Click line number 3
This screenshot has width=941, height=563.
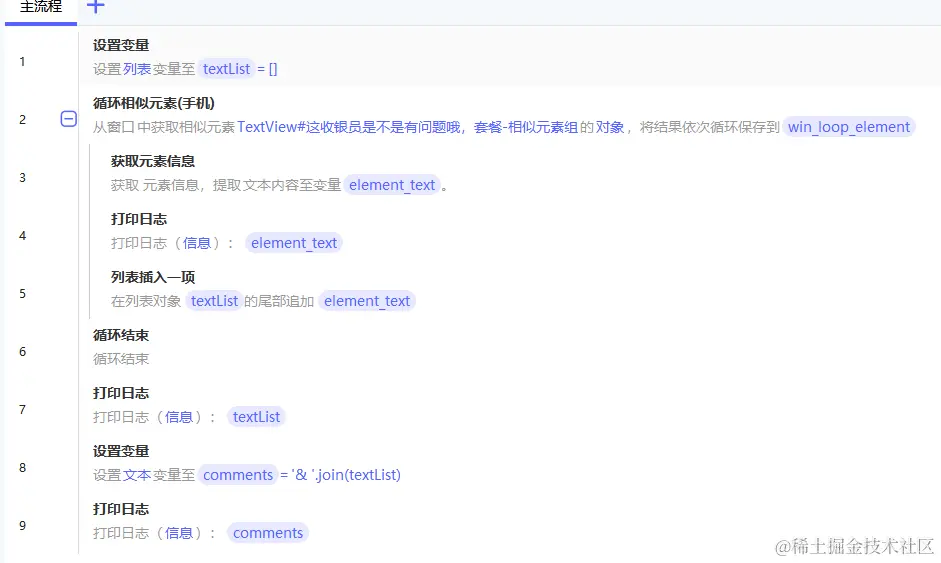(x=22, y=178)
